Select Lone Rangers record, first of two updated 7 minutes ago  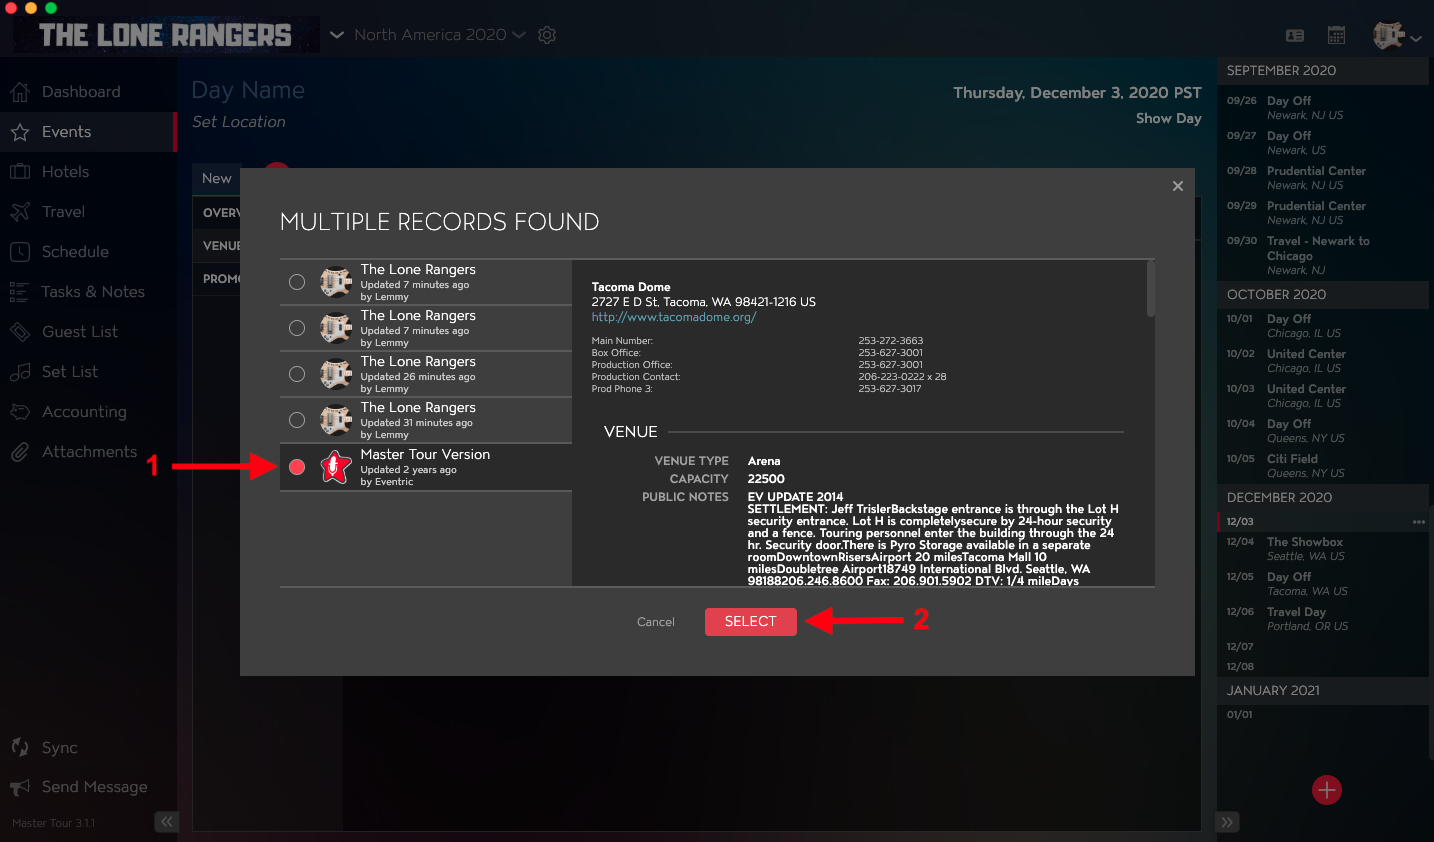[297, 282]
